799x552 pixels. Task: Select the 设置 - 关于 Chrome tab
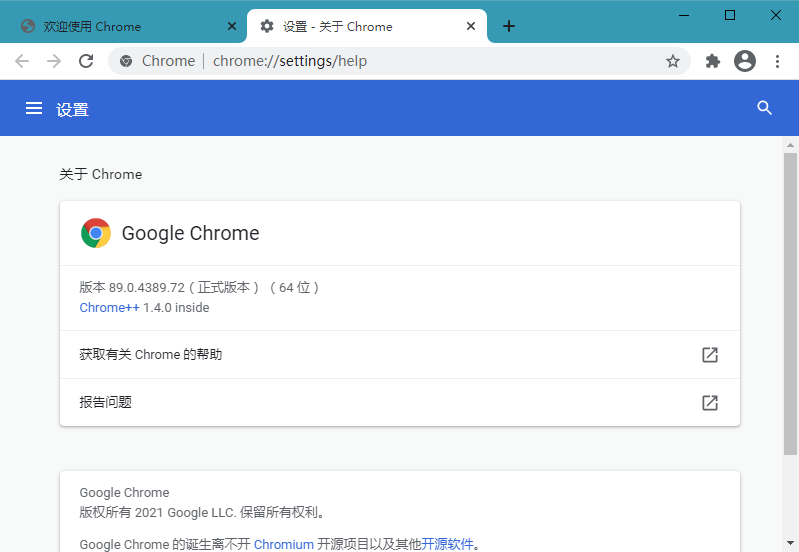[x=350, y=26]
